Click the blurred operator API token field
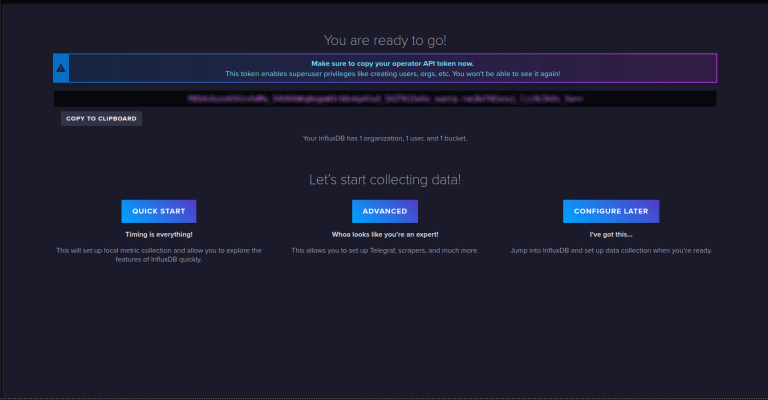The image size is (768, 400). tap(385, 99)
